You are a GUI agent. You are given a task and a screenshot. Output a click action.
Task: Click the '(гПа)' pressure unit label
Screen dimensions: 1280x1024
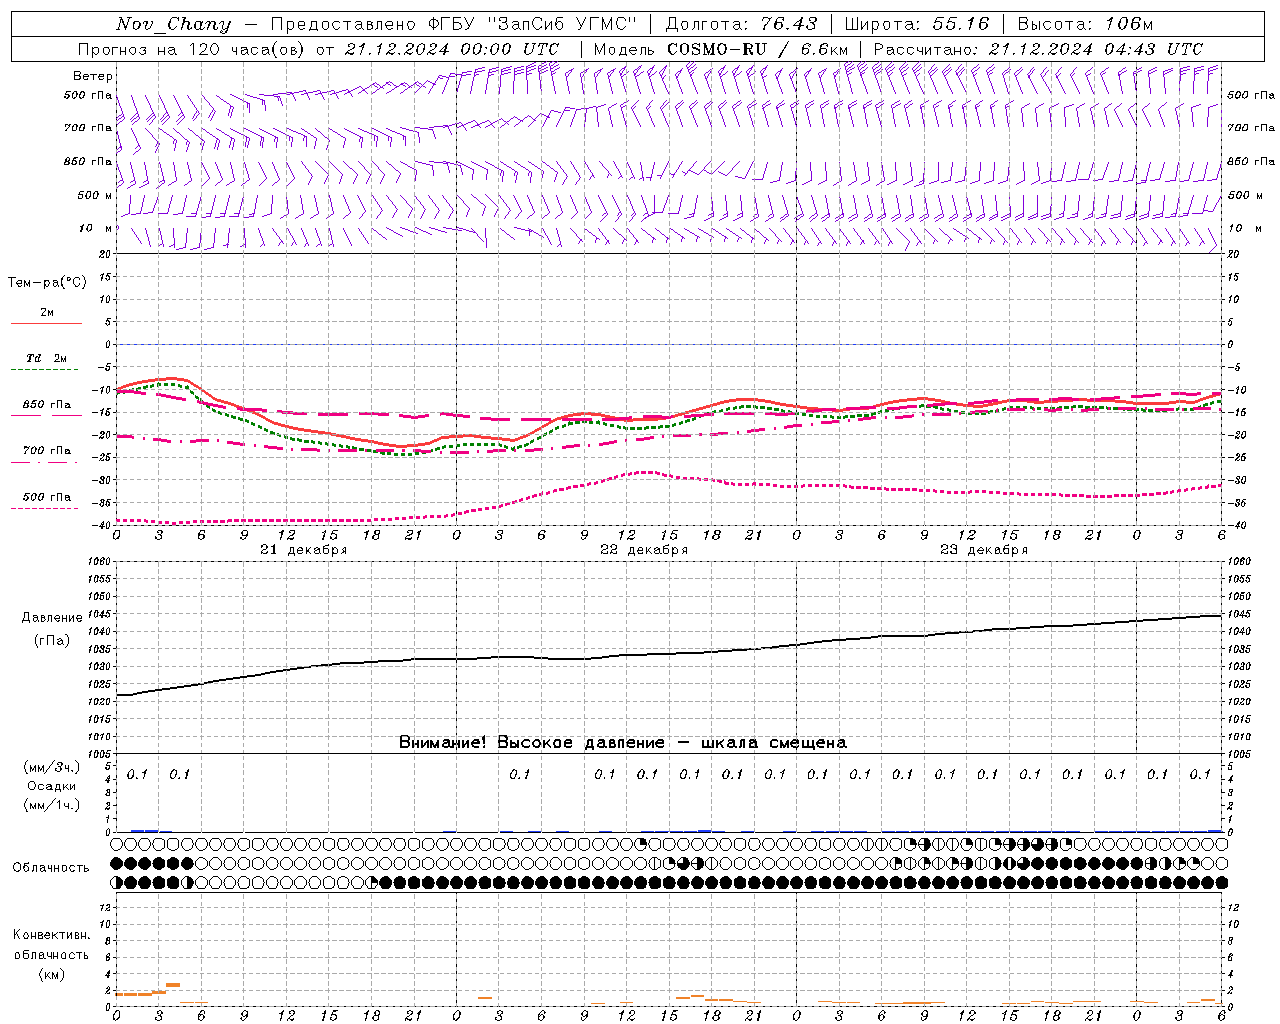[52, 640]
